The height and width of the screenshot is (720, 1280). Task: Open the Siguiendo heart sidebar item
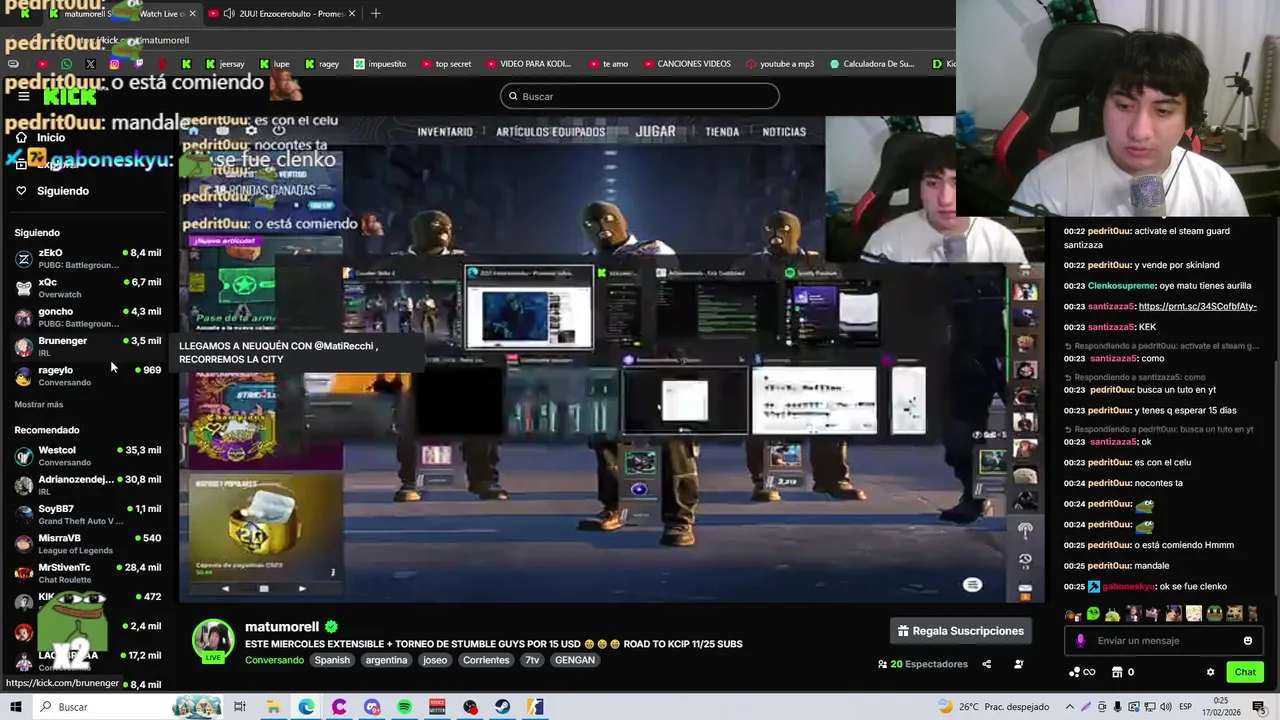52,191
